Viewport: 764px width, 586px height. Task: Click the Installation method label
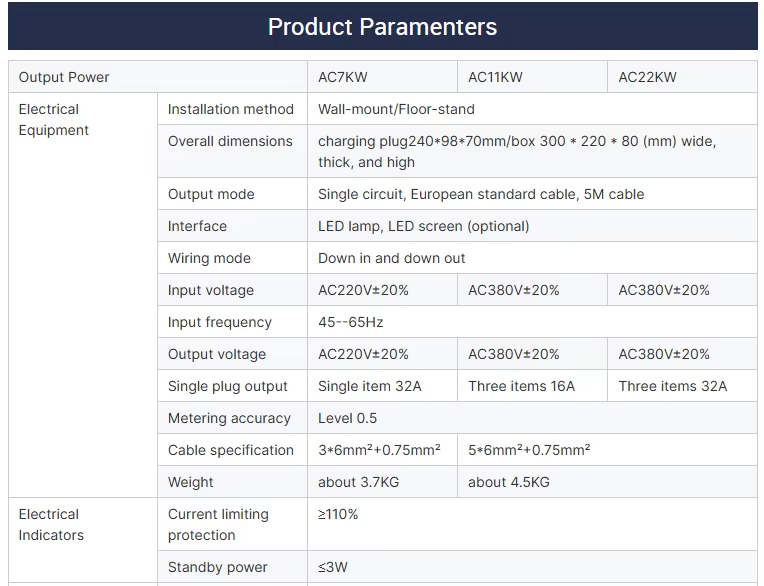pos(230,109)
